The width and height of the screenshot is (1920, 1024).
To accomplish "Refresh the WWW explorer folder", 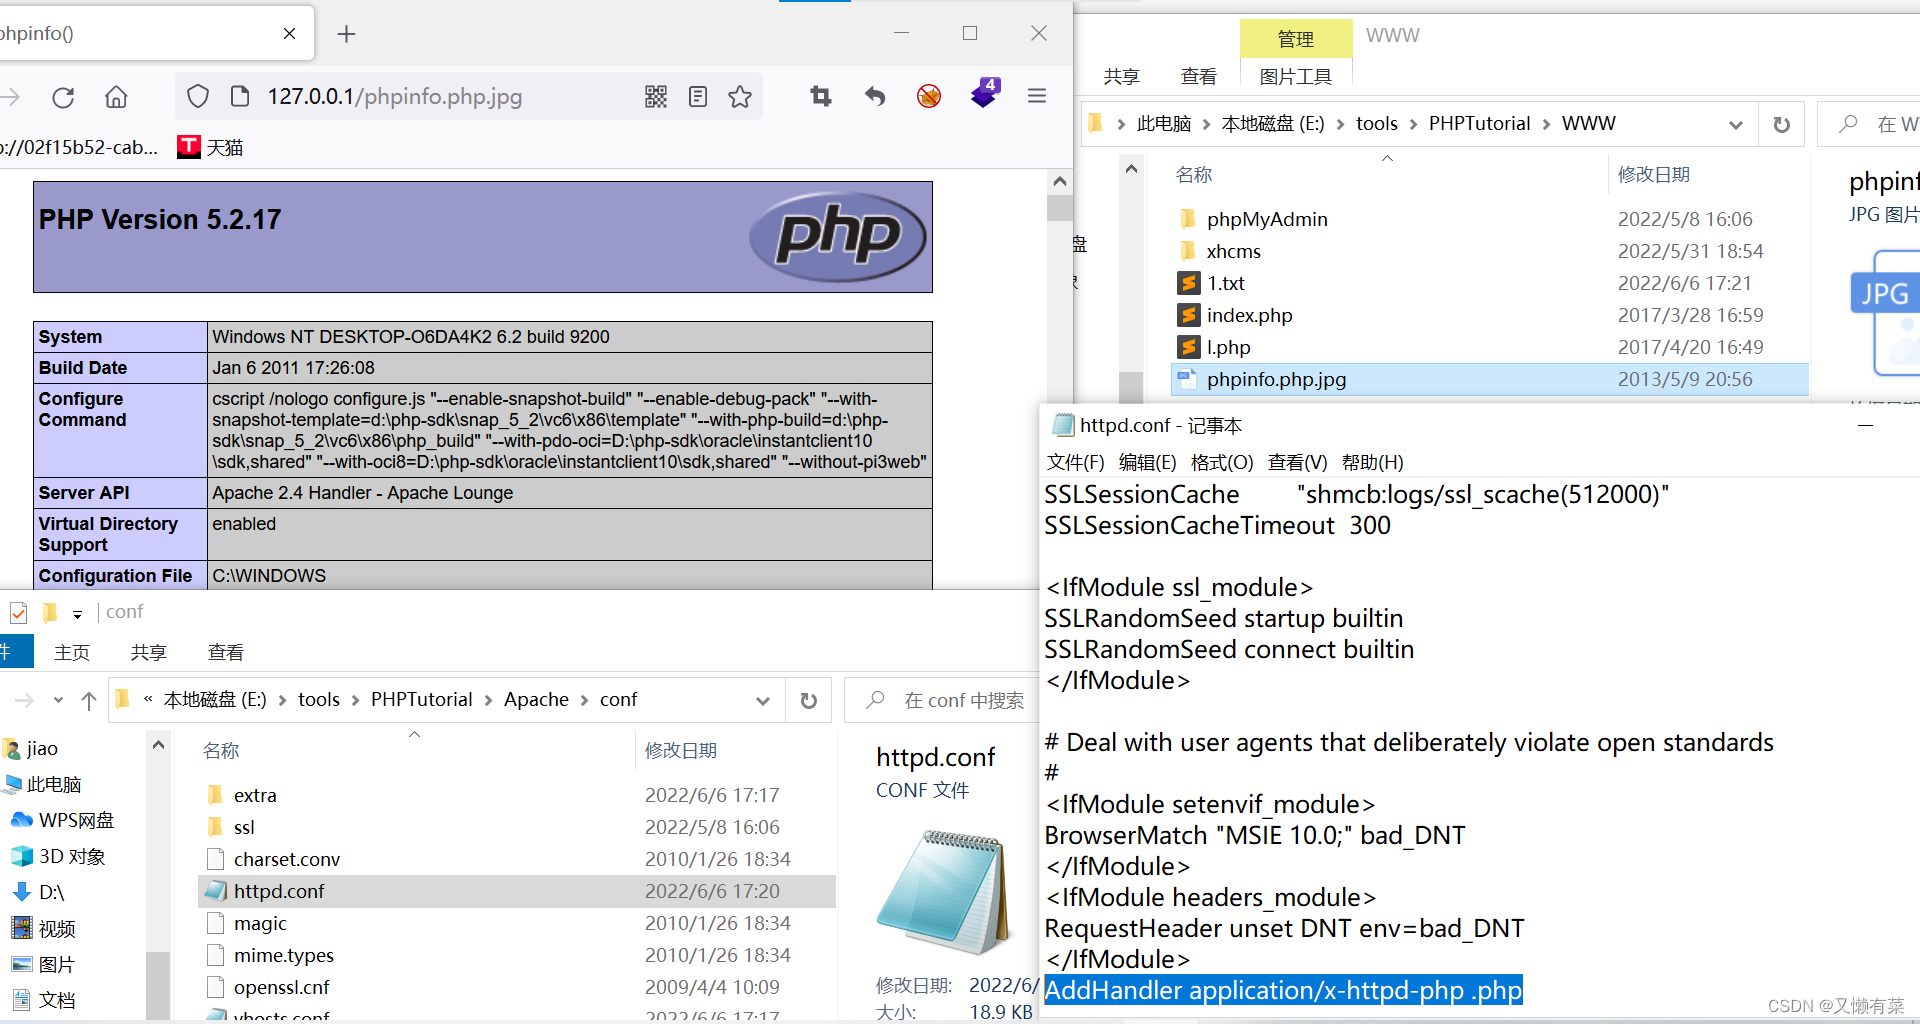I will click(1781, 124).
